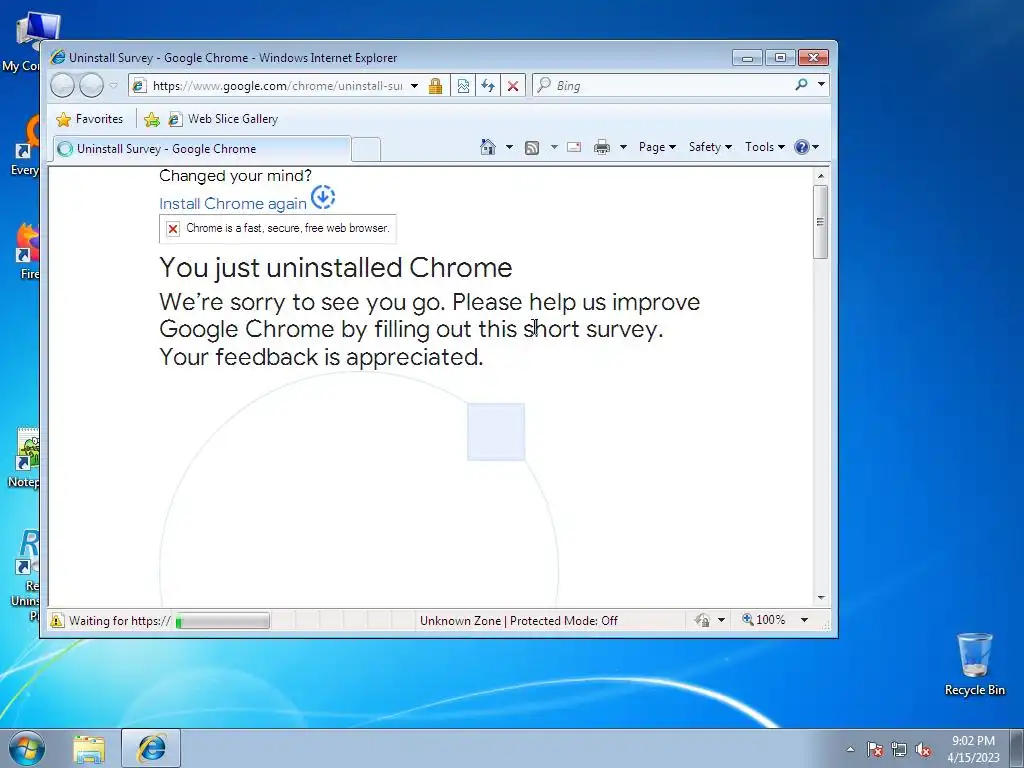1024x768 pixels.
Task: Select the Recycle Bin desktop icon
Action: pos(974,664)
